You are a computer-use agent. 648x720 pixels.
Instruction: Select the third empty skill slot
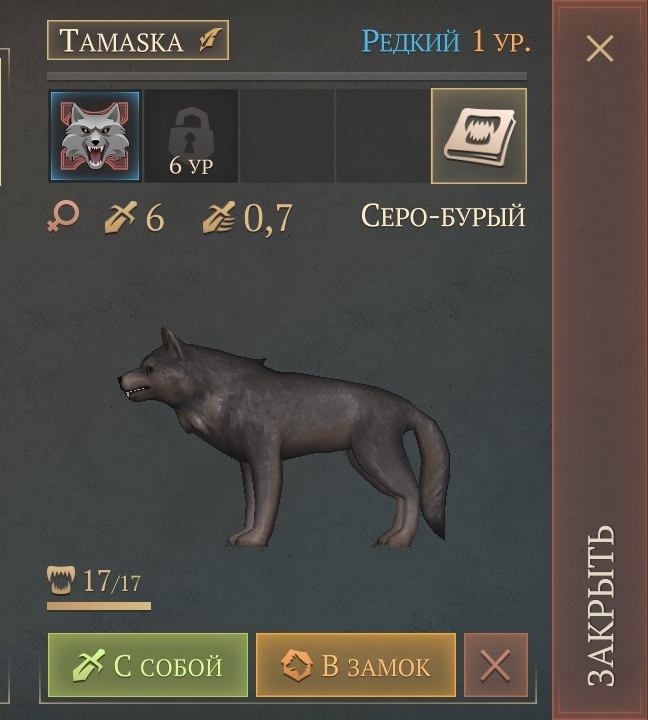[287, 136]
